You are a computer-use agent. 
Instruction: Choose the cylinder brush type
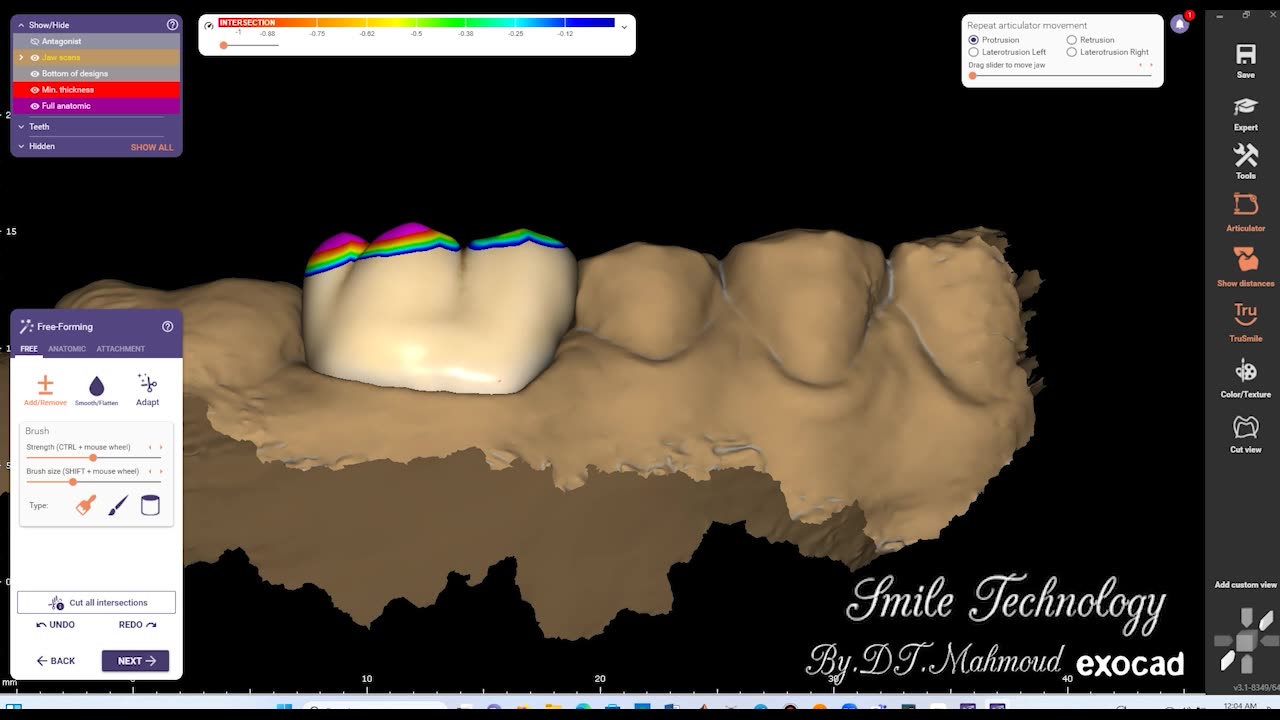click(150, 505)
